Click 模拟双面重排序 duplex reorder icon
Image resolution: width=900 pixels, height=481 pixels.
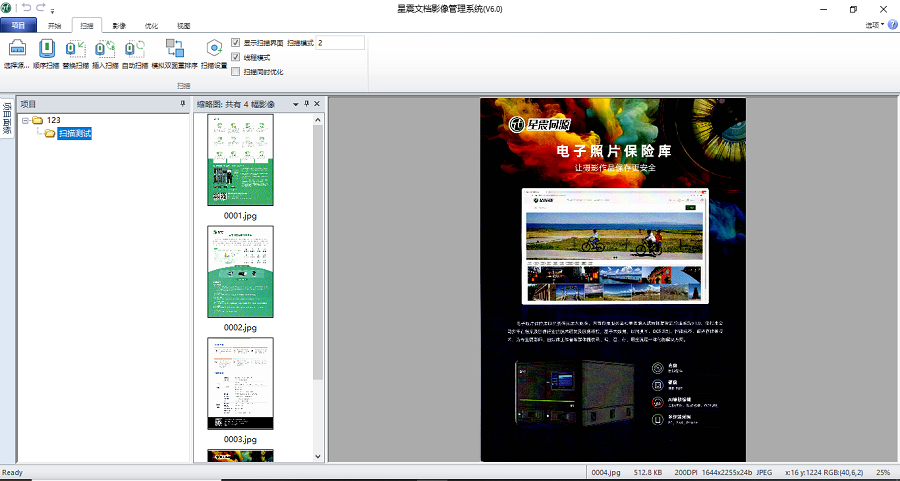tap(174, 49)
